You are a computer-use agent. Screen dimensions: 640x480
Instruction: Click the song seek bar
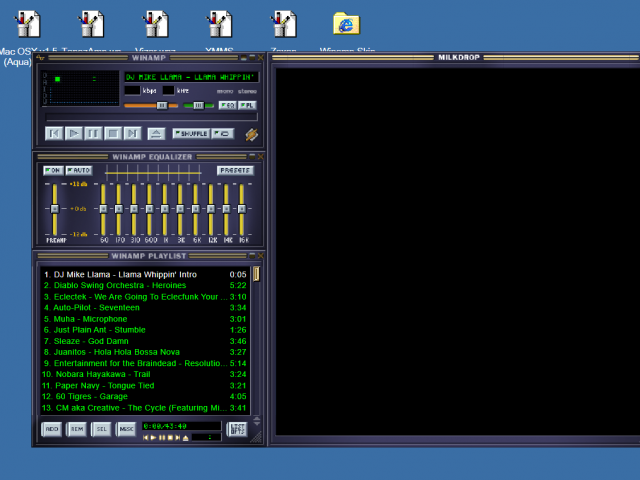151,117
